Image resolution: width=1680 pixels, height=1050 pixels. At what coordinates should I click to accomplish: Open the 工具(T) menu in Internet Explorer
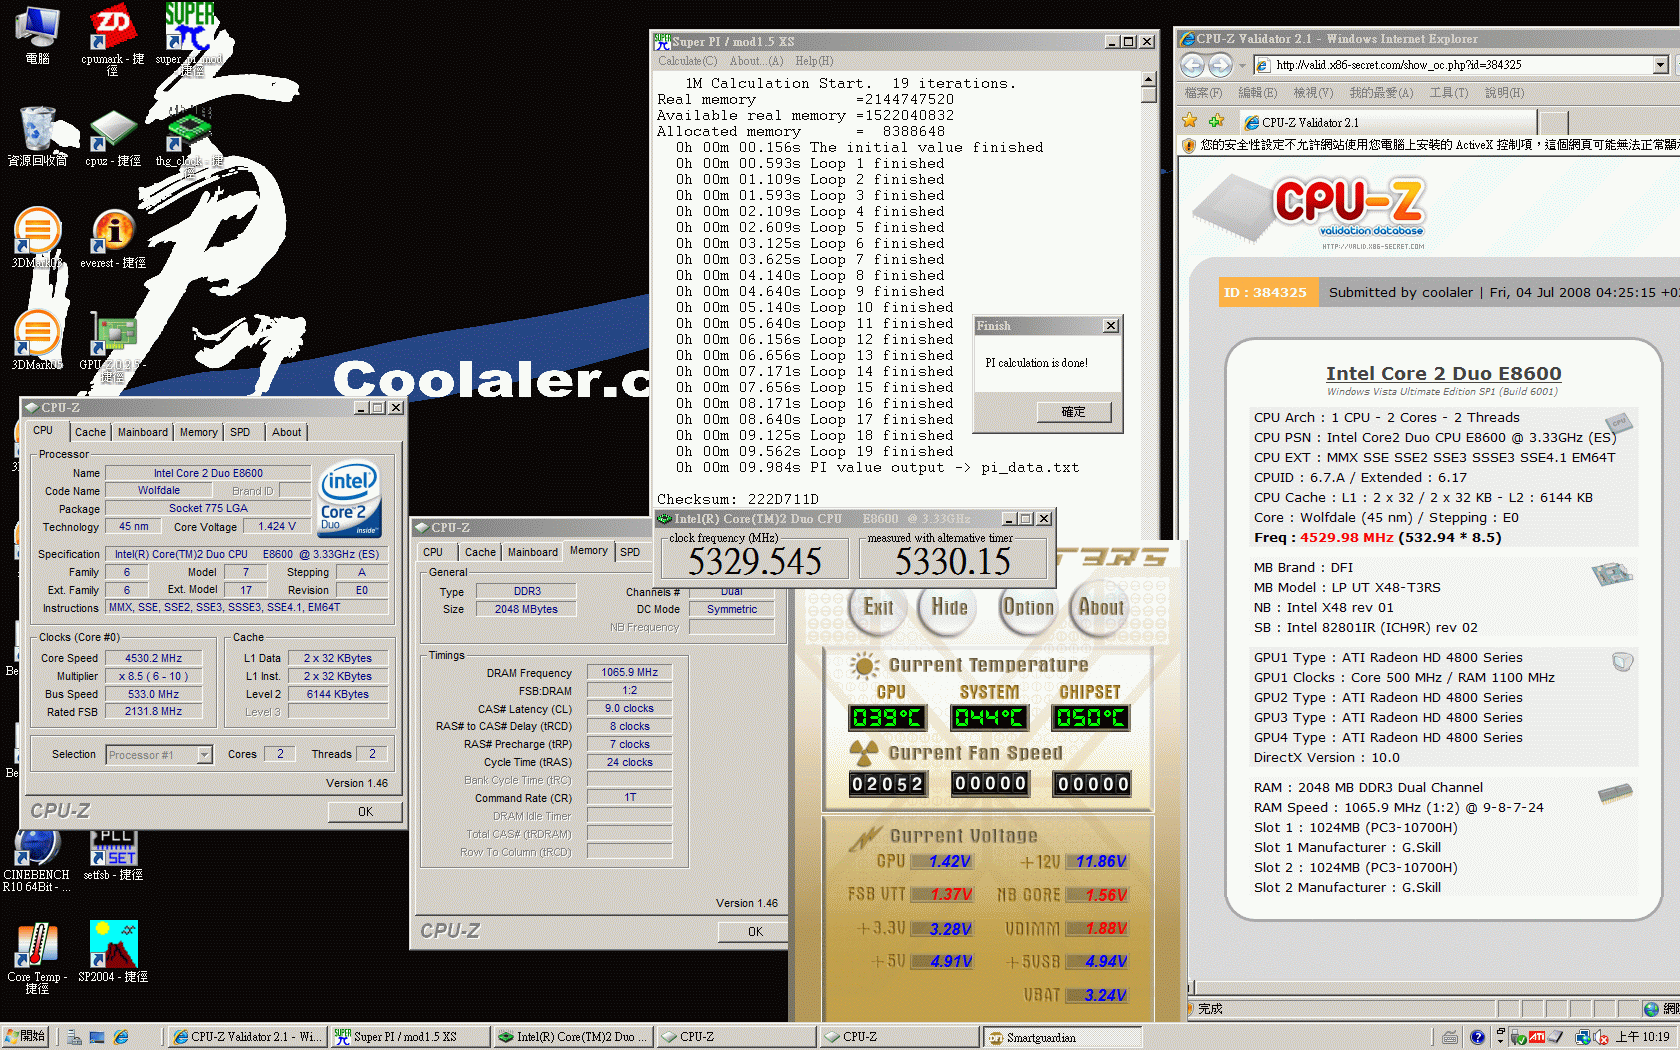click(x=1448, y=93)
